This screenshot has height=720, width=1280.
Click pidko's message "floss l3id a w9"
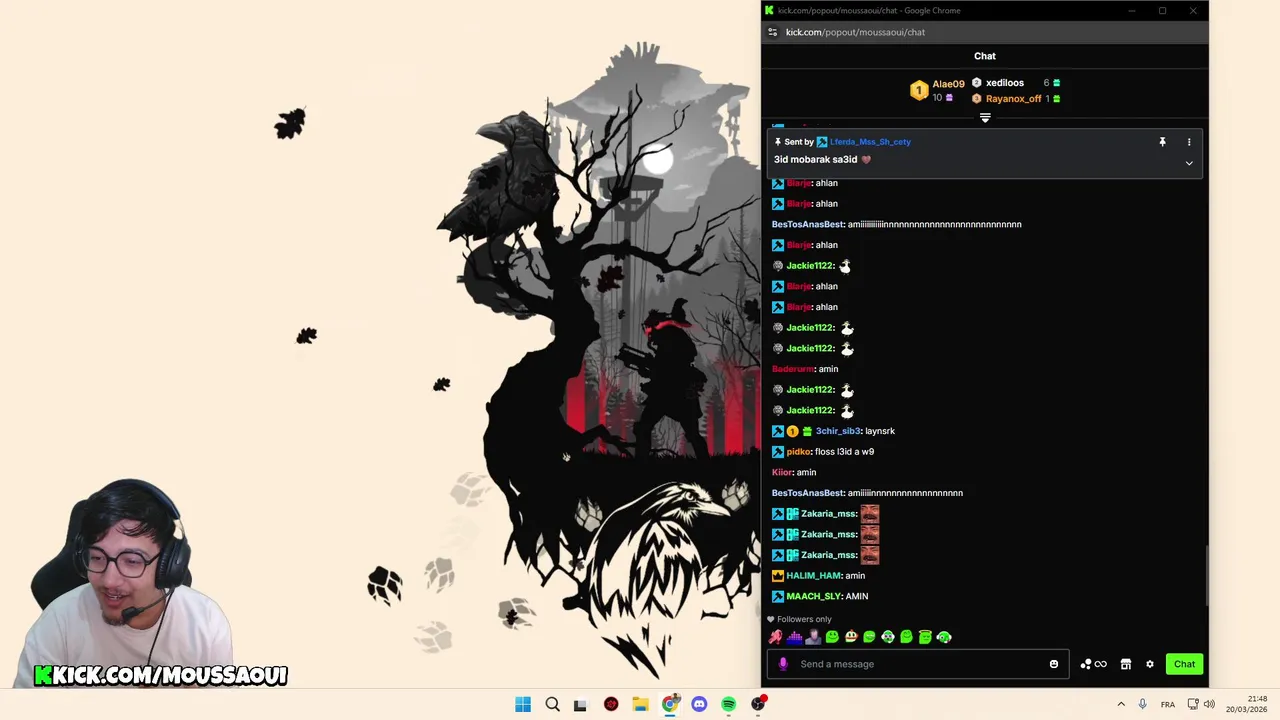pyautogui.click(x=845, y=452)
